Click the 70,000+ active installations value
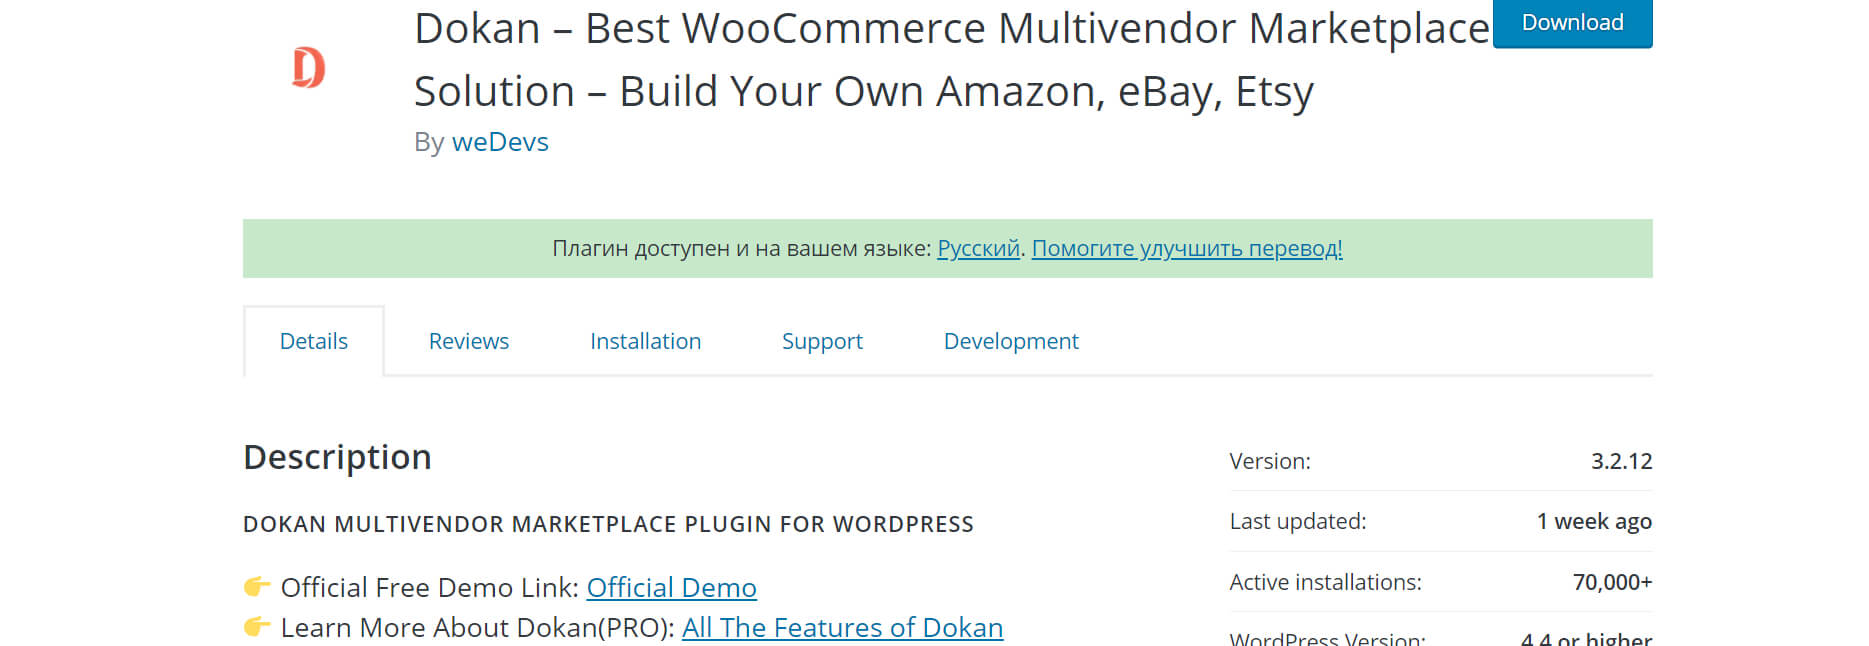1869x646 pixels. [1612, 582]
